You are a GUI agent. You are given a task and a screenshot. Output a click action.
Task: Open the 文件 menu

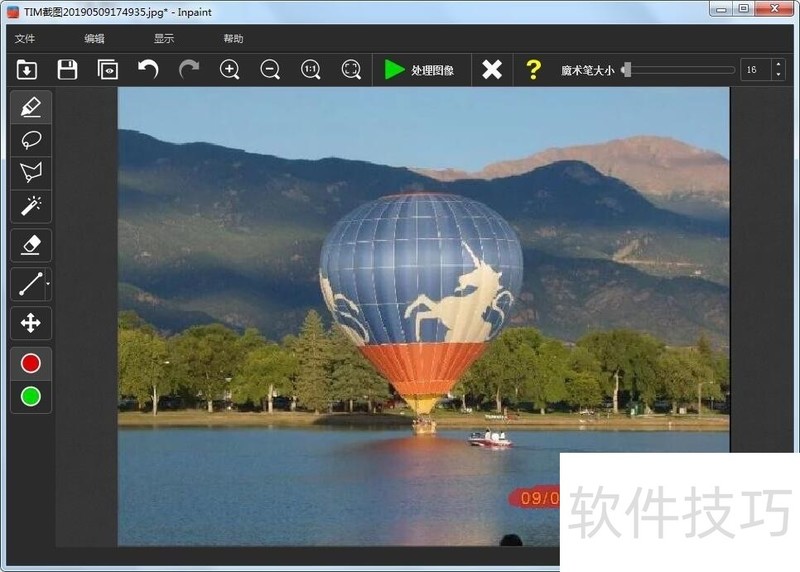coord(24,39)
